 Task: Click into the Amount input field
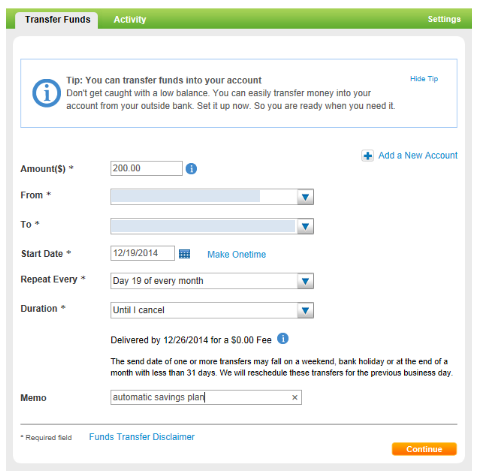[x=146, y=168]
